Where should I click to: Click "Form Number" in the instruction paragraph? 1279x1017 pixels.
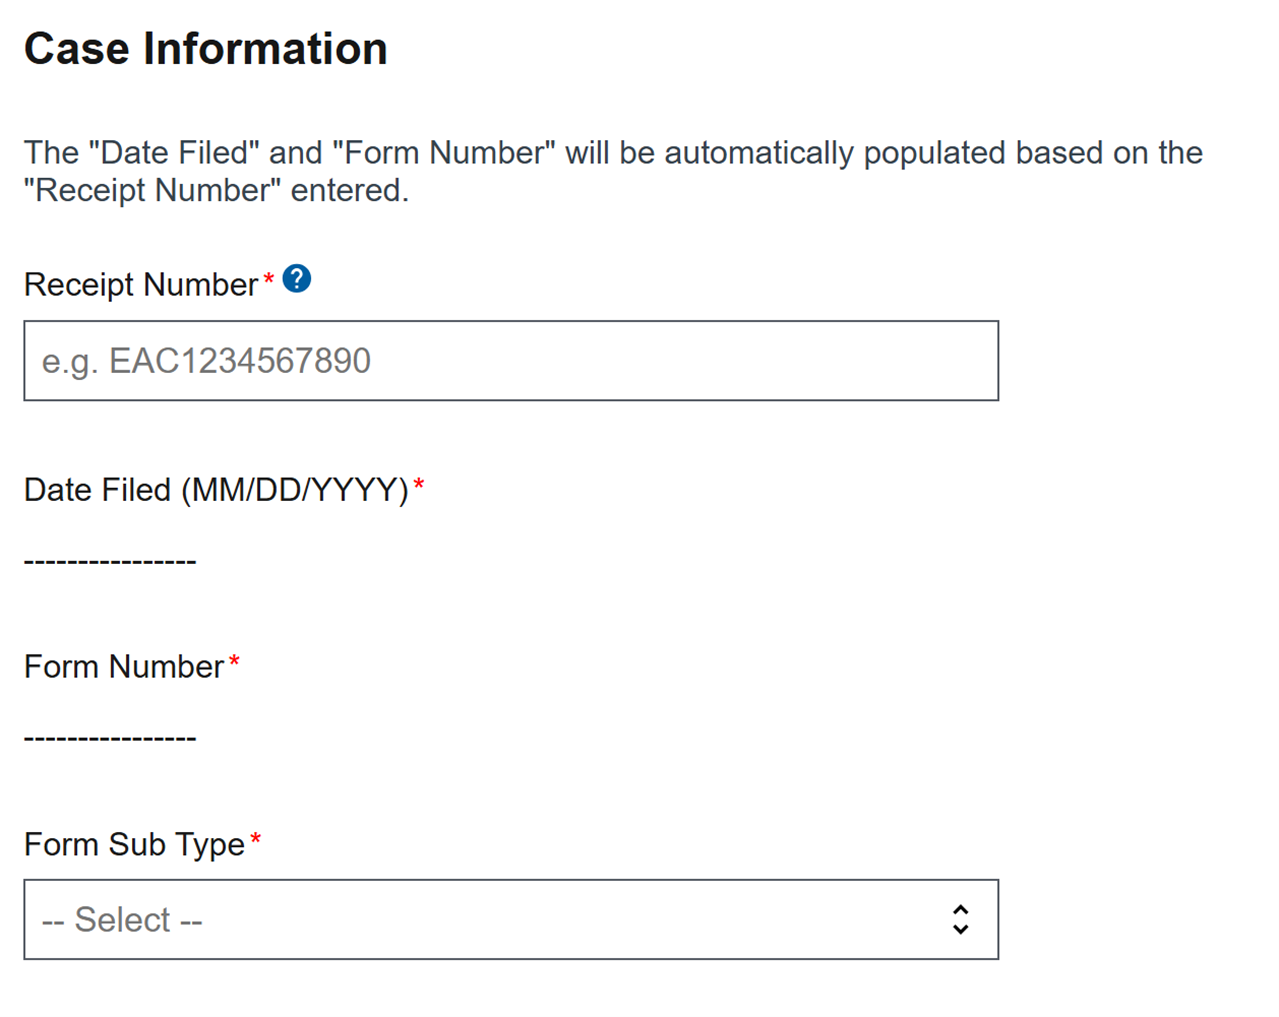[443, 153]
